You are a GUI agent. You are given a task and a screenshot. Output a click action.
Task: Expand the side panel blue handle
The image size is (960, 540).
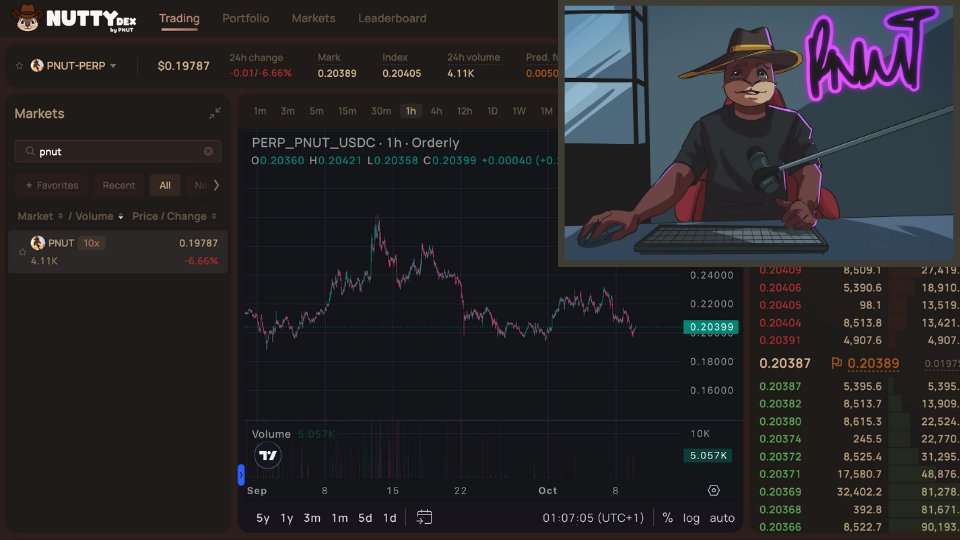coord(241,474)
